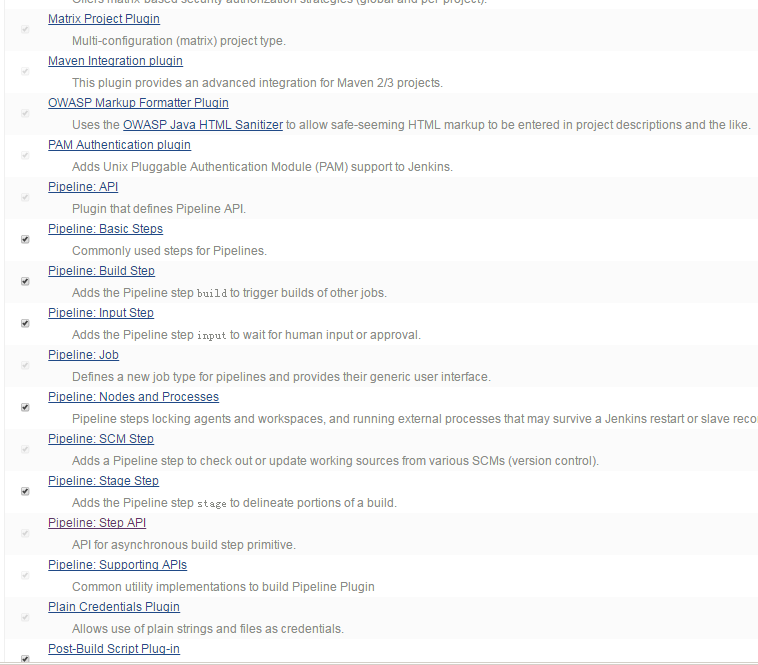Open the Pipeline: Input Step link
This screenshot has height=665, width=758.
coord(101,313)
